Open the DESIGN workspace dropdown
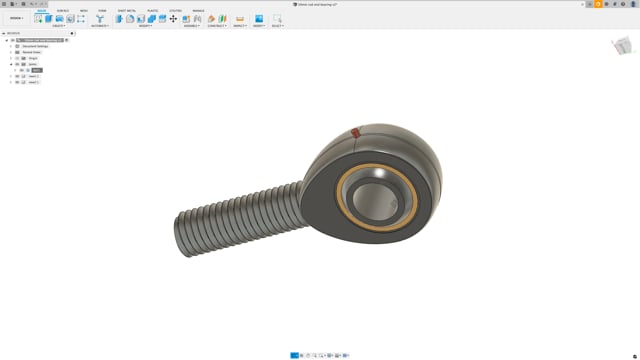The width and height of the screenshot is (640, 360). pos(16,18)
